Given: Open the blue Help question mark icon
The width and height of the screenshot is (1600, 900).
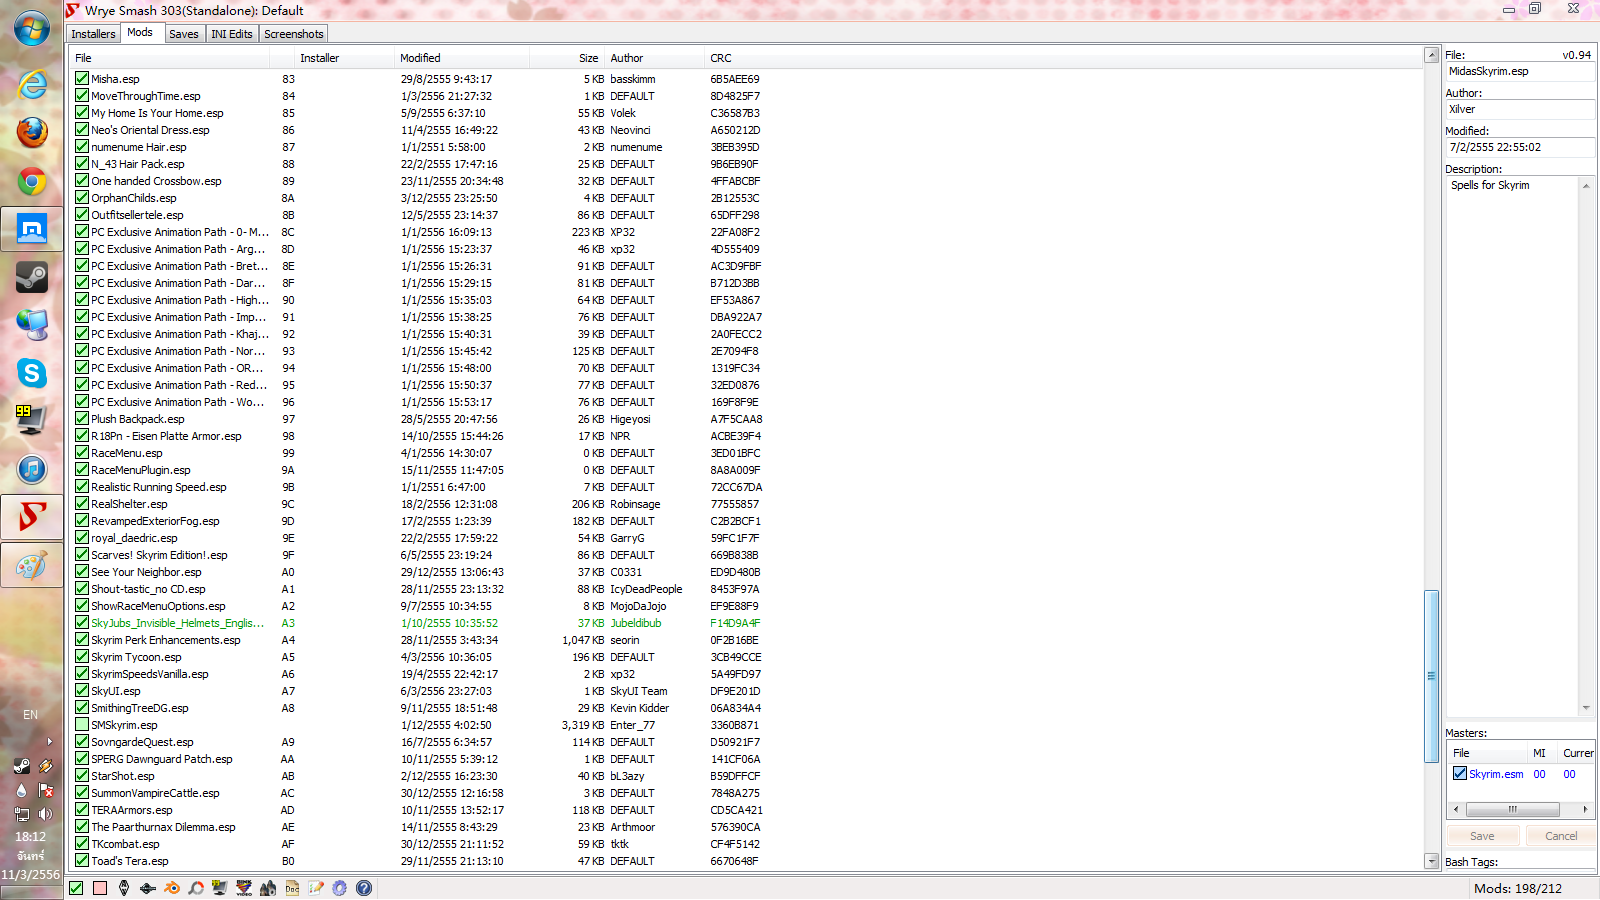Looking at the screenshot, I should point(364,888).
